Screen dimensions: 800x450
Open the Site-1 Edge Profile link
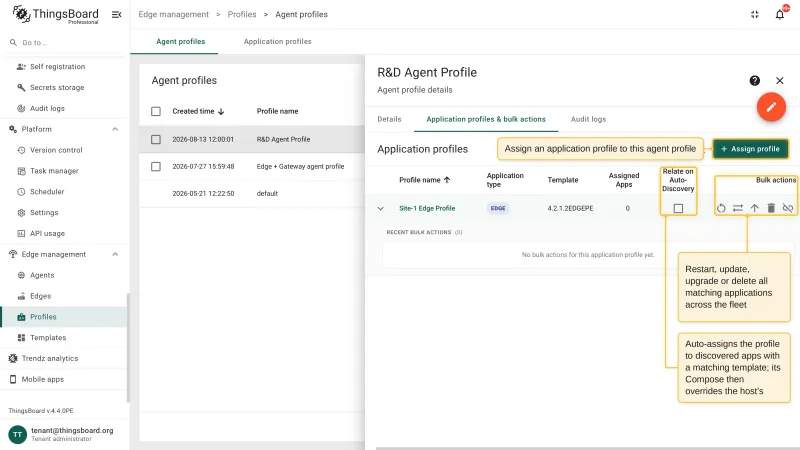coord(427,208)
